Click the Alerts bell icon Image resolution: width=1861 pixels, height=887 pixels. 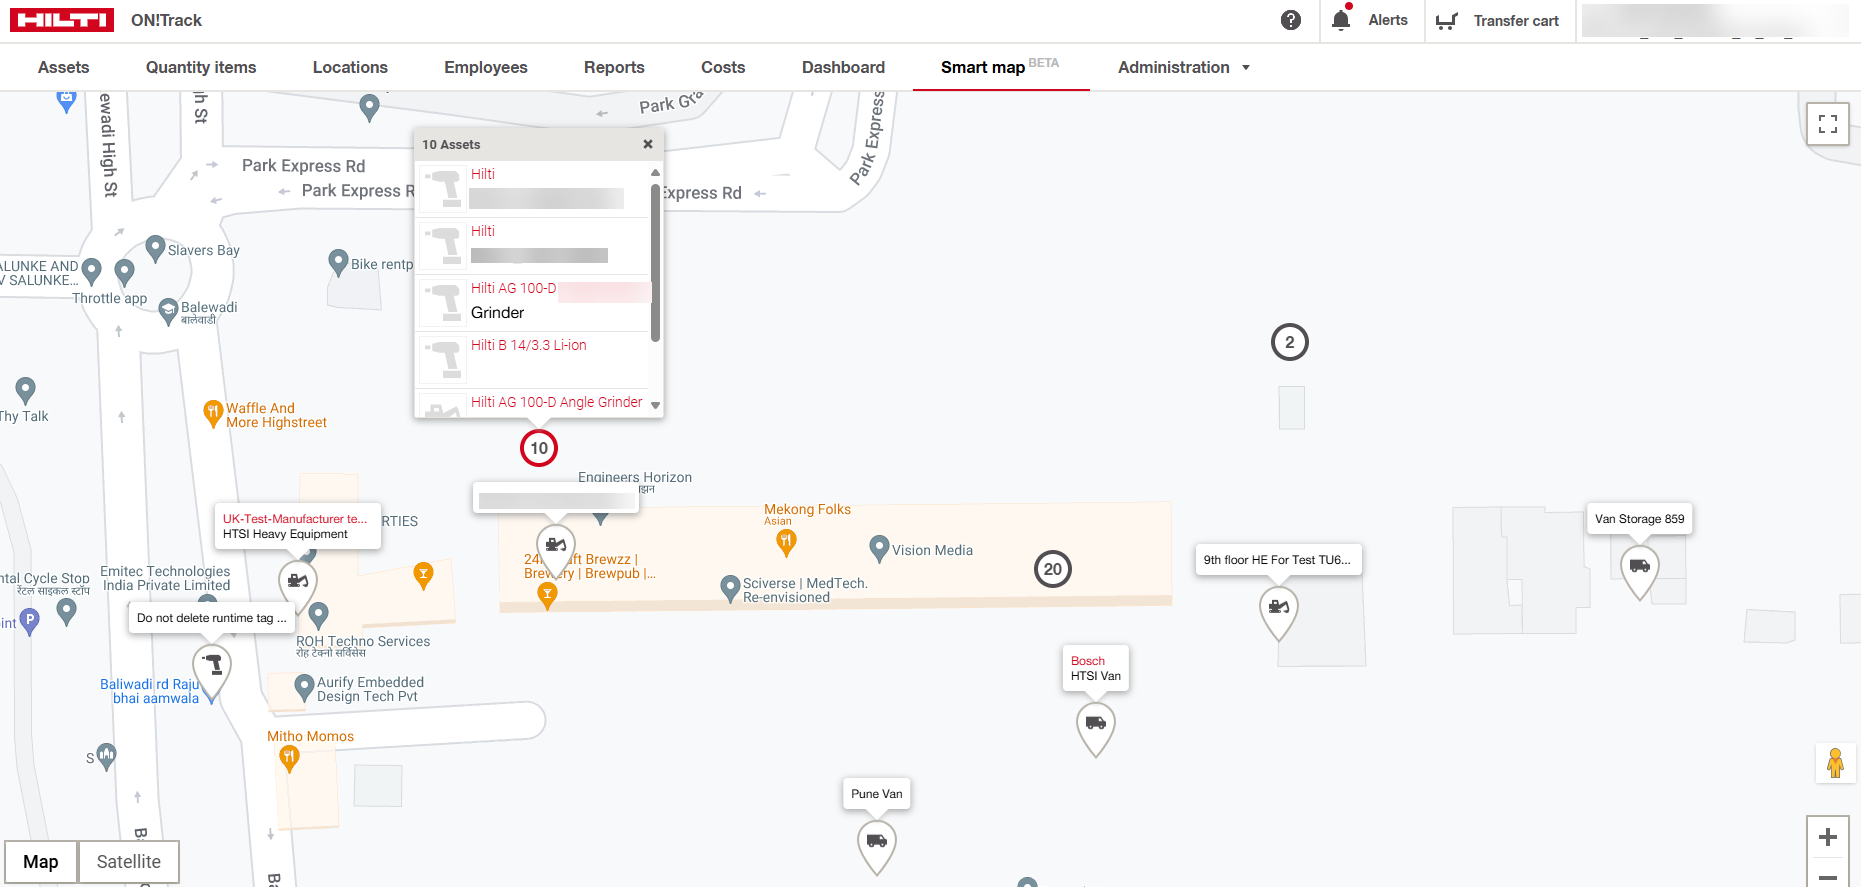click(1341, 20)
